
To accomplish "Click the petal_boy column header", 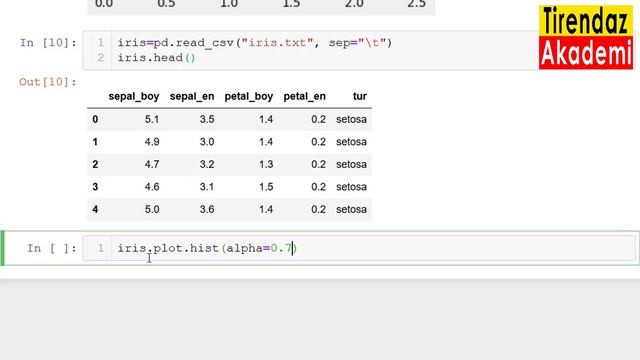I will click(x=249, y=96).
